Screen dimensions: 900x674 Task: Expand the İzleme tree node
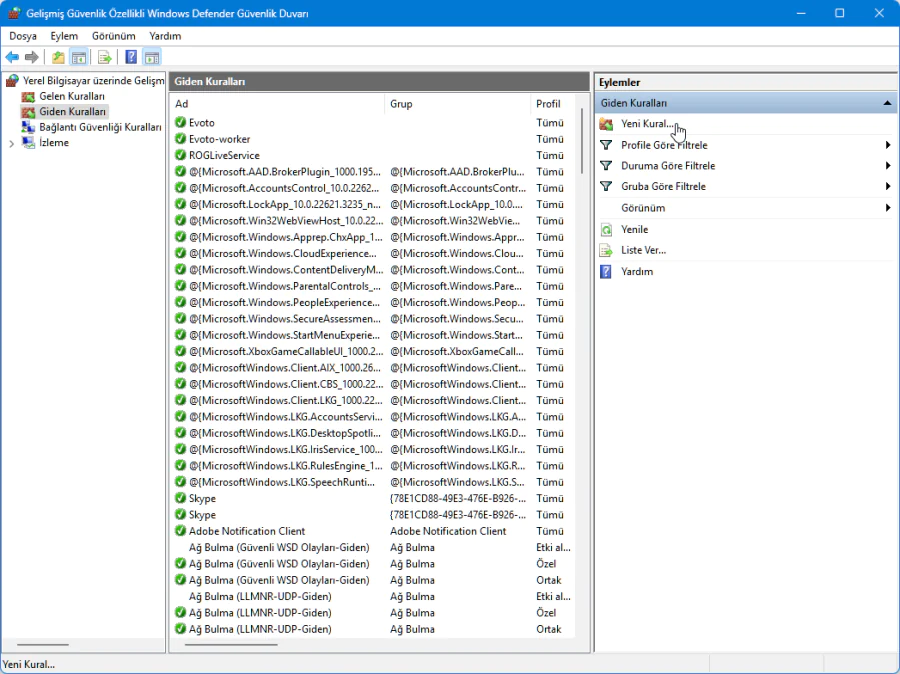[x=12, y=143]
